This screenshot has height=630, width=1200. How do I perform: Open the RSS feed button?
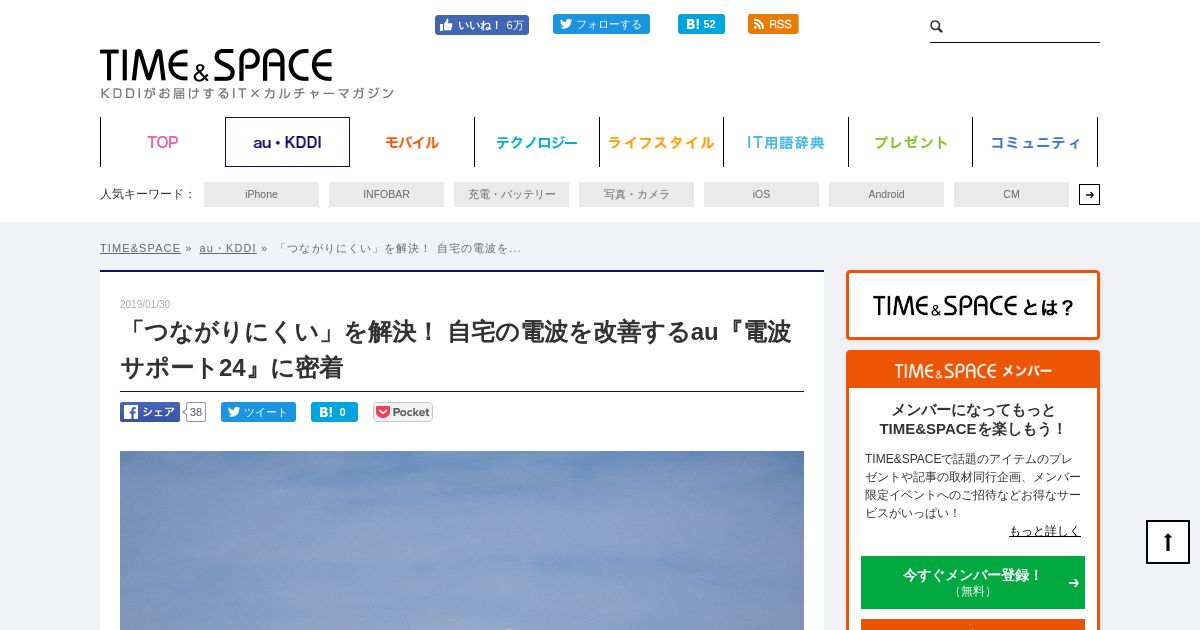click(x=773, y=24)
